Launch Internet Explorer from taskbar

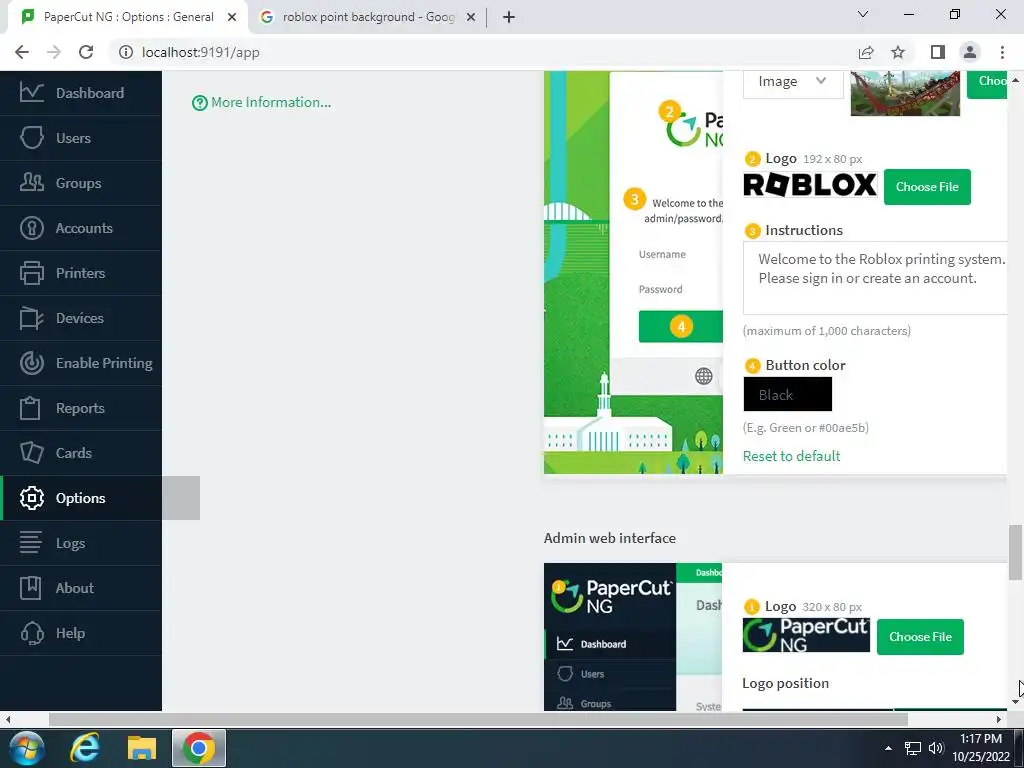point(86,748)
